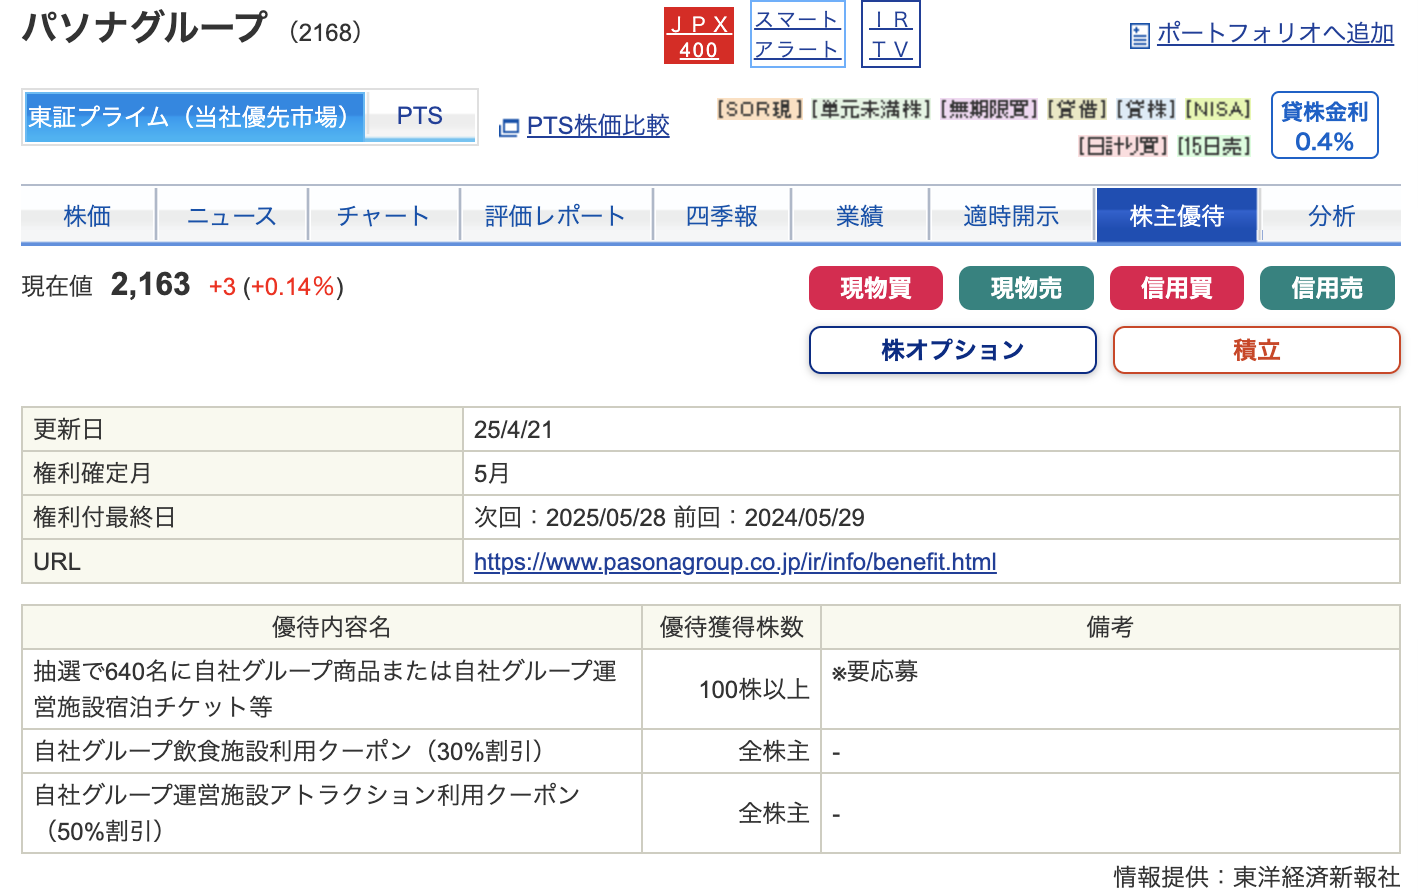Viewport: 1418px width, 894px height.
Task: Click the 優待内容名 column header
Action: pos(332,627)
